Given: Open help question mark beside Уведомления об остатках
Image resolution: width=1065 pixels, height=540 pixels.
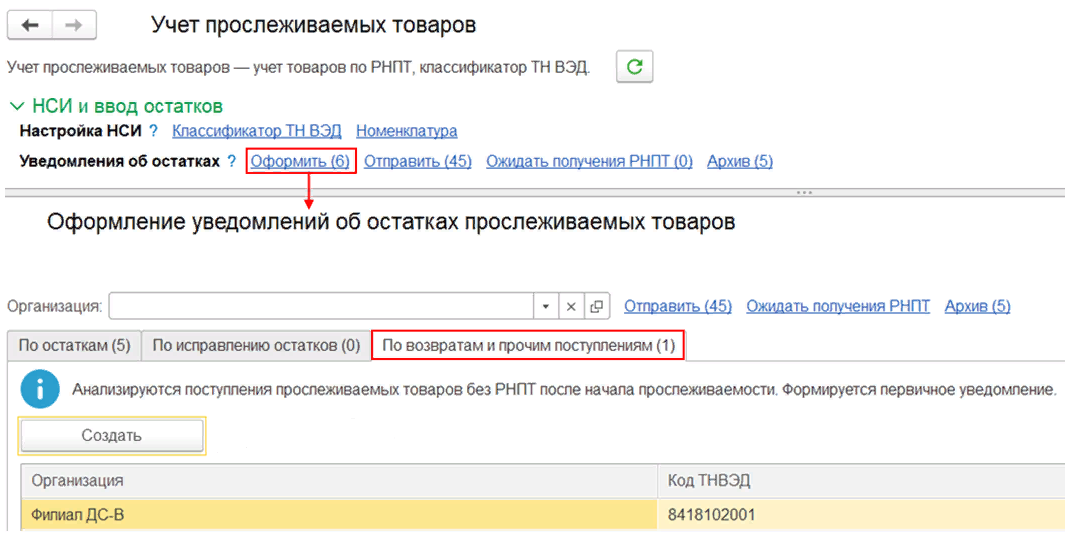Looking at the screenshot, I should pyautogui.click(x=231, y=161).
